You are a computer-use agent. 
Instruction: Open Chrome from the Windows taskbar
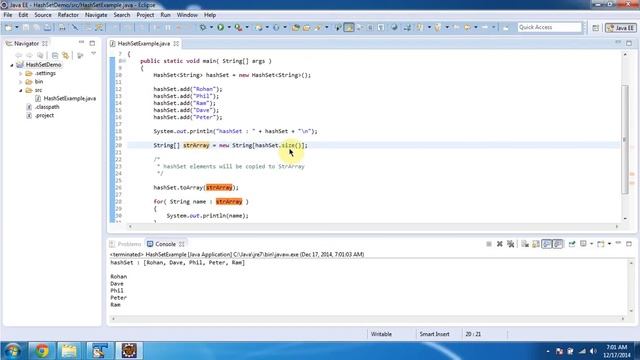42,351
